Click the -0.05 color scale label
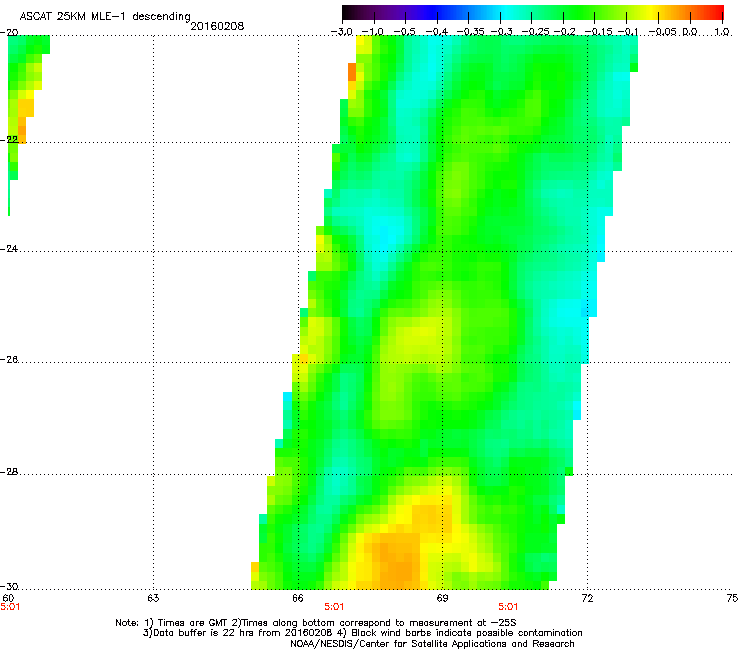740x650 pixels. tap(662, 32)
